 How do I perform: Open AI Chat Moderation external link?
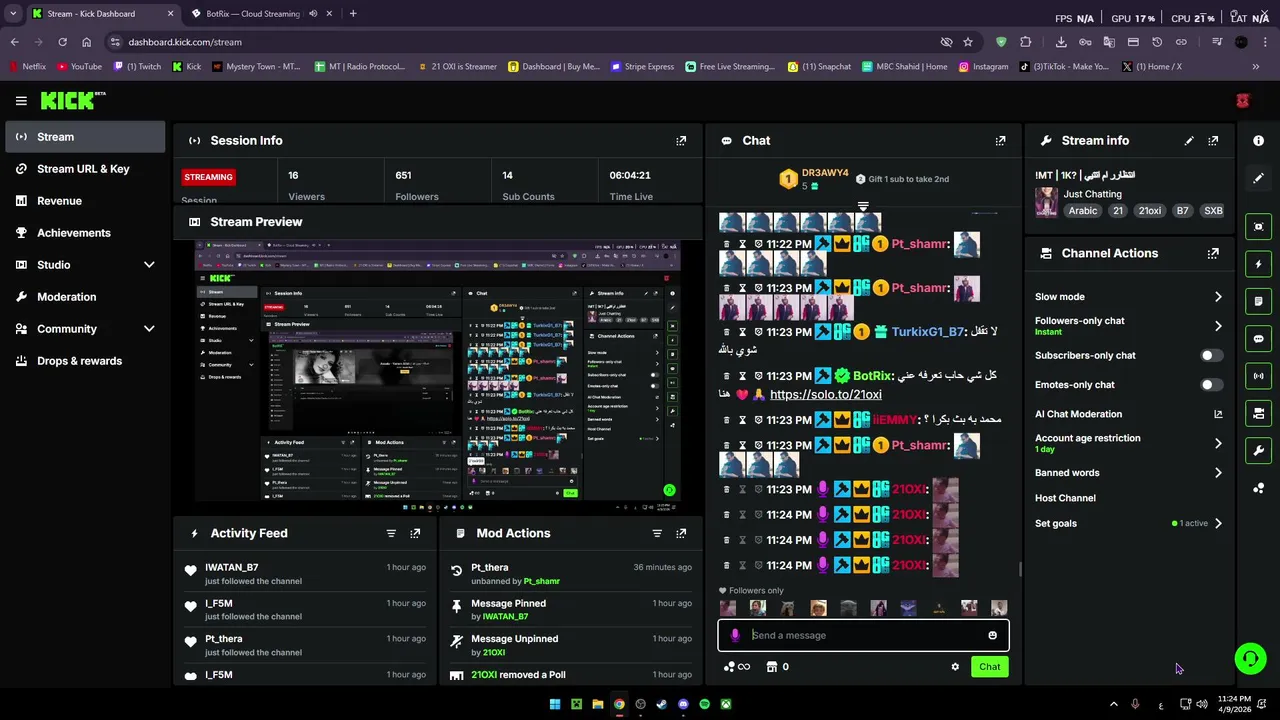click(1218, 414)
